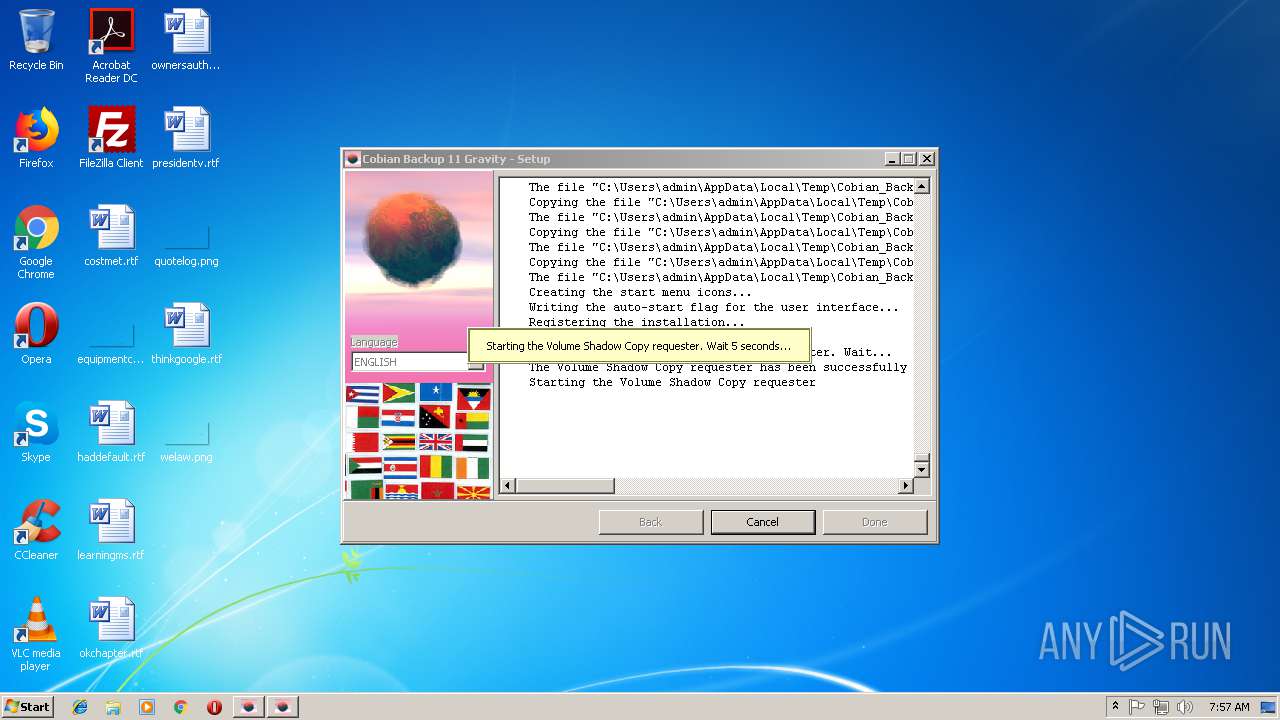Image resolution: width=1280 pixels, height=720 pixels.
Task: Click the horizontal scrollbar thumb in log
Action: [564, 486]
